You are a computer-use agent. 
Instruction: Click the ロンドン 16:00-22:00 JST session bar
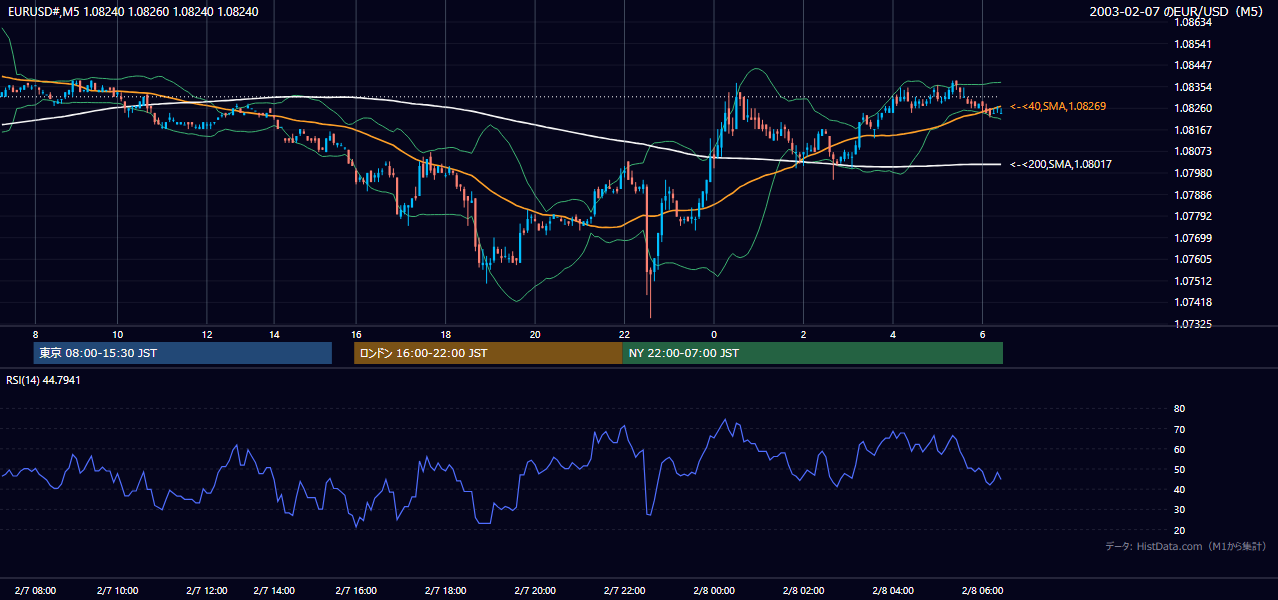[488, 353]
